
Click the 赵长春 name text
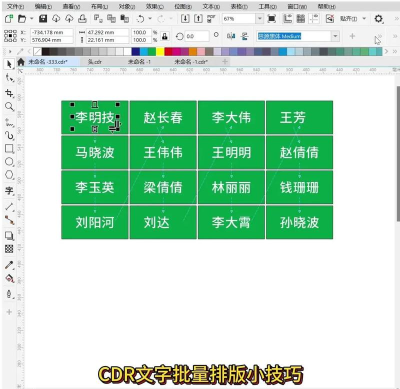click(x=163, y=118)
